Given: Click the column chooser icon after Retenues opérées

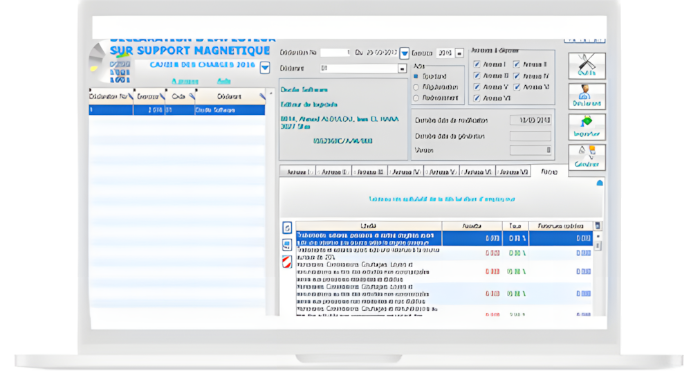Looking at the screenshot, I should [598, 226].
